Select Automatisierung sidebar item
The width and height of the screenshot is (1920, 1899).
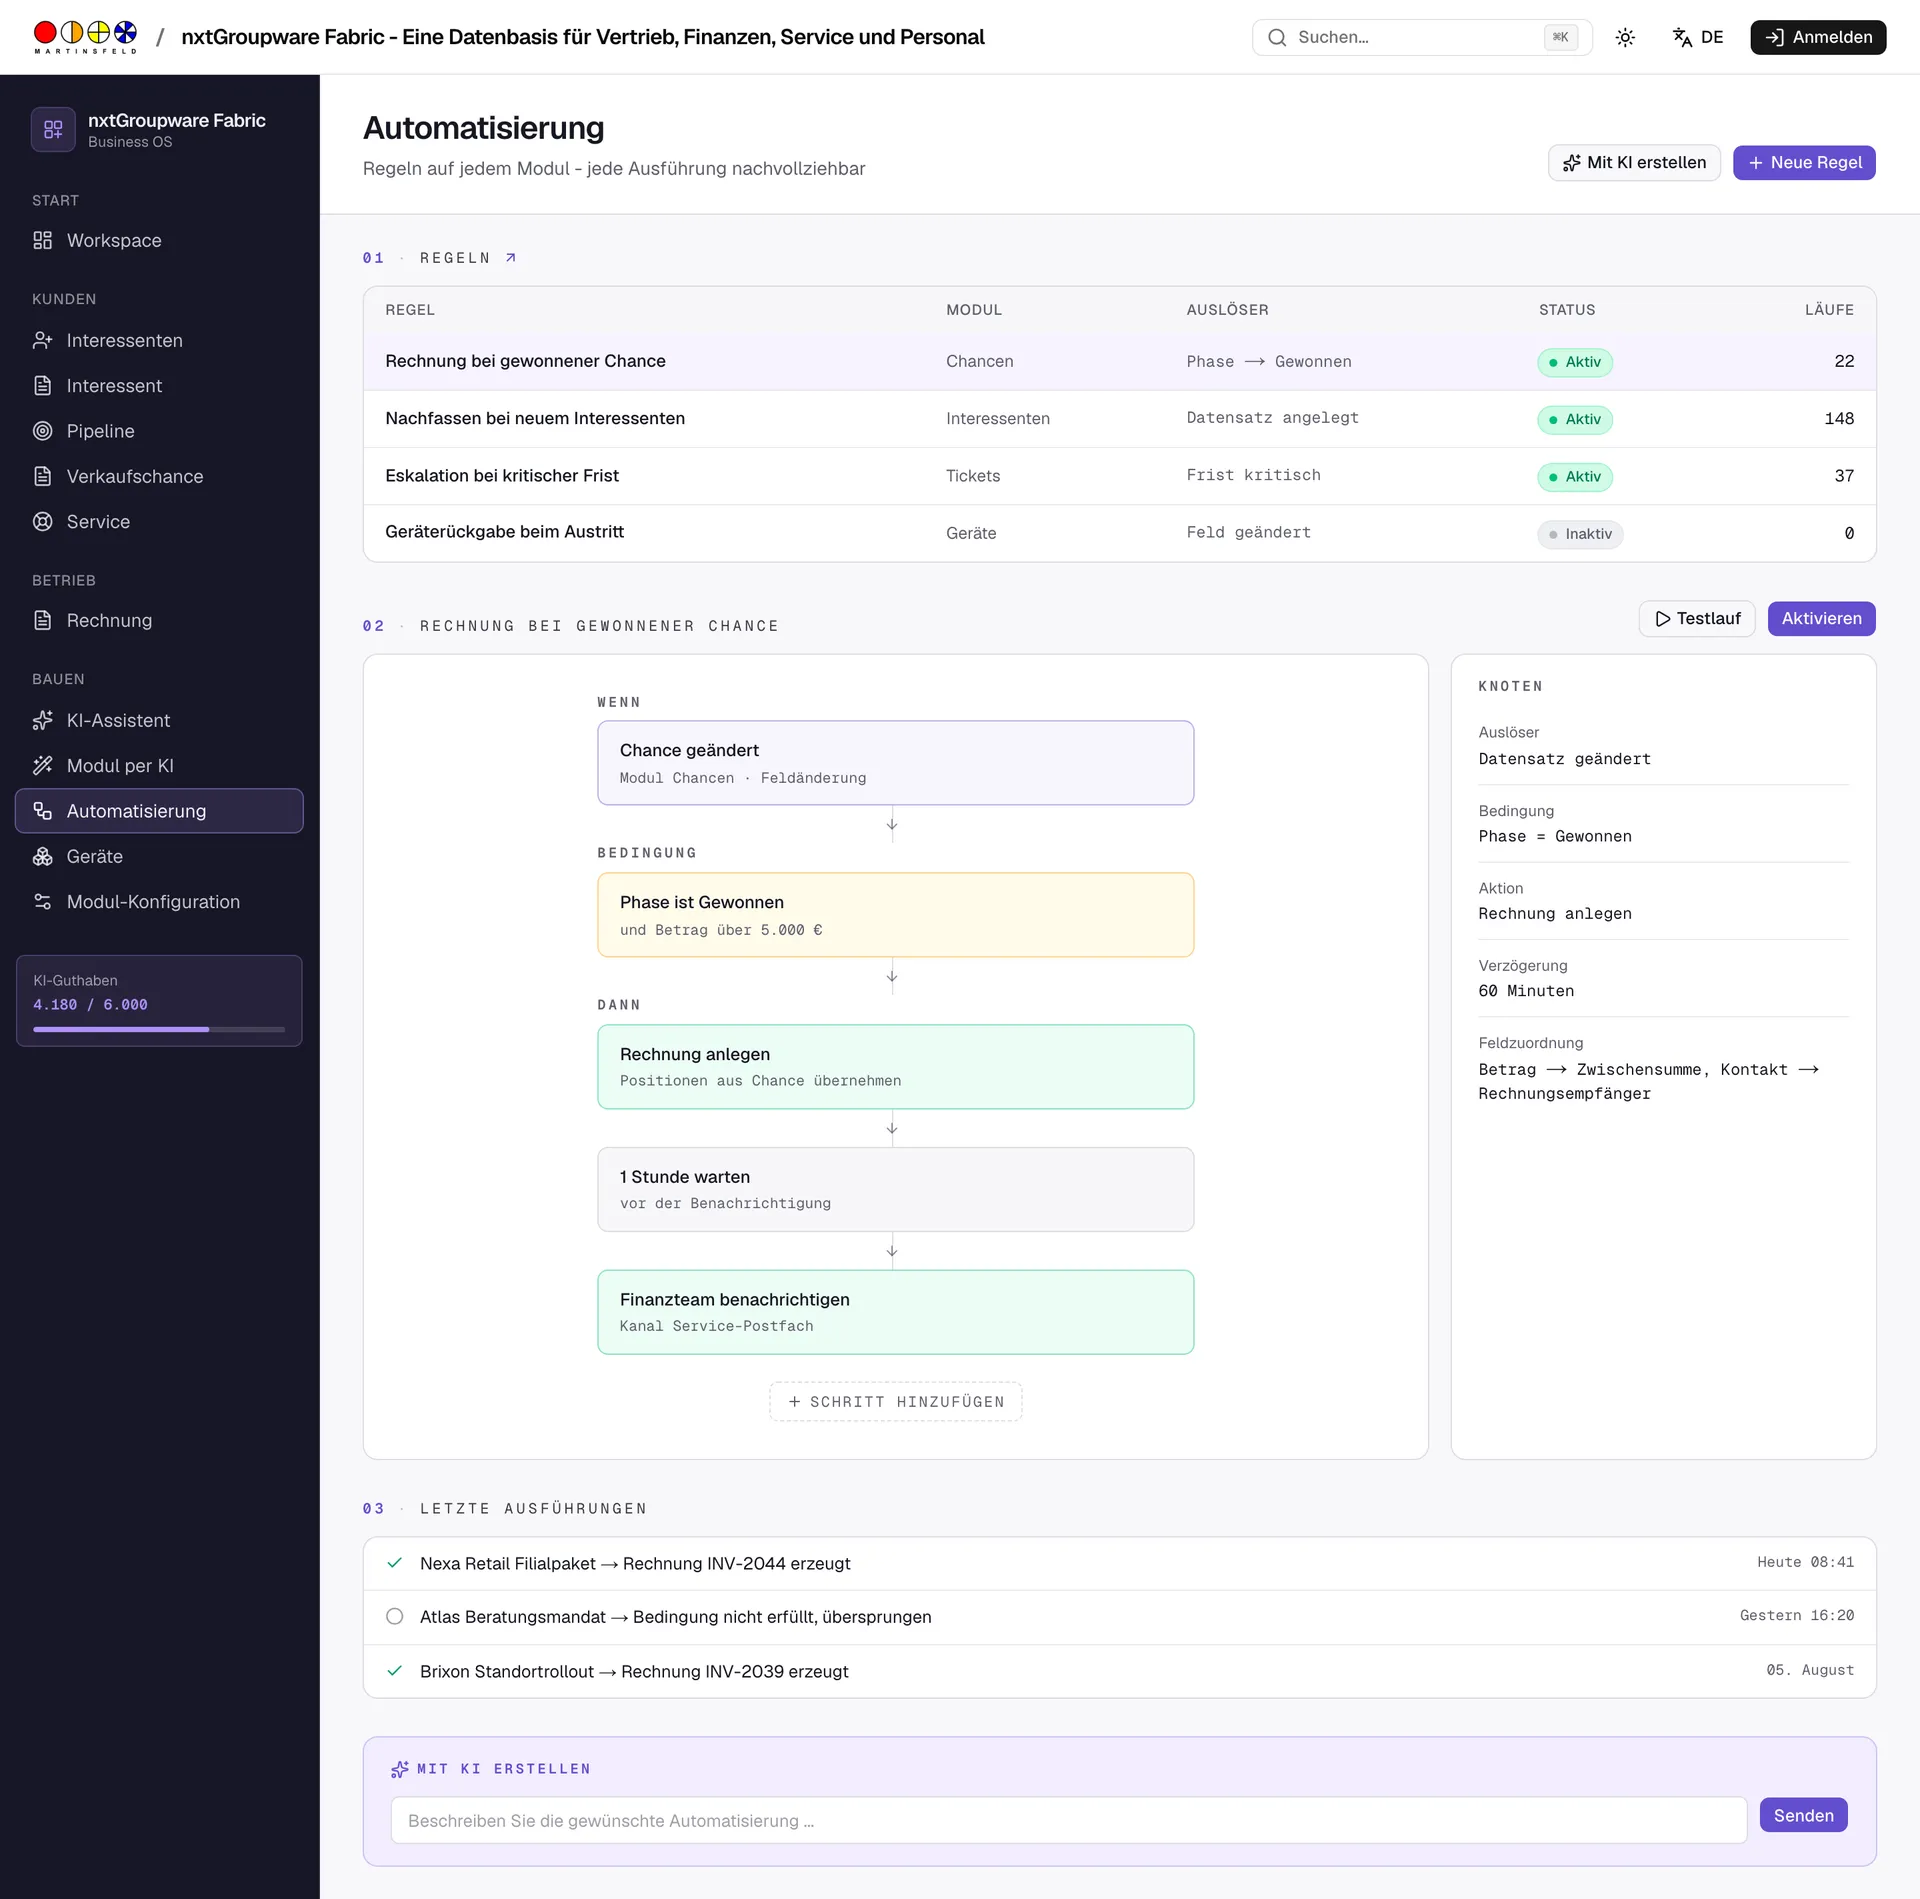pos(160,811)
